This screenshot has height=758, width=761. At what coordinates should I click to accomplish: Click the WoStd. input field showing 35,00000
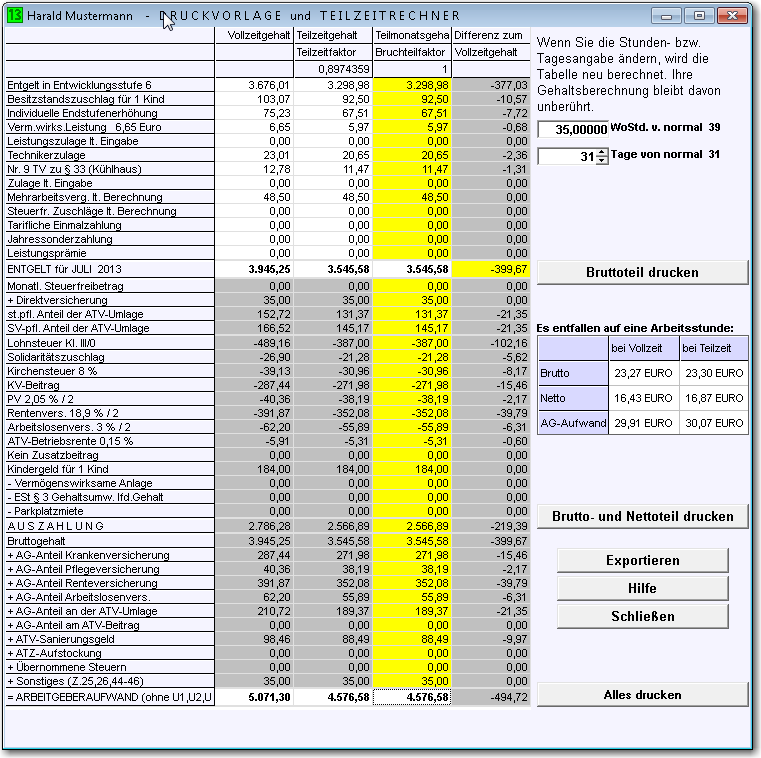click(x=573, y=129)
